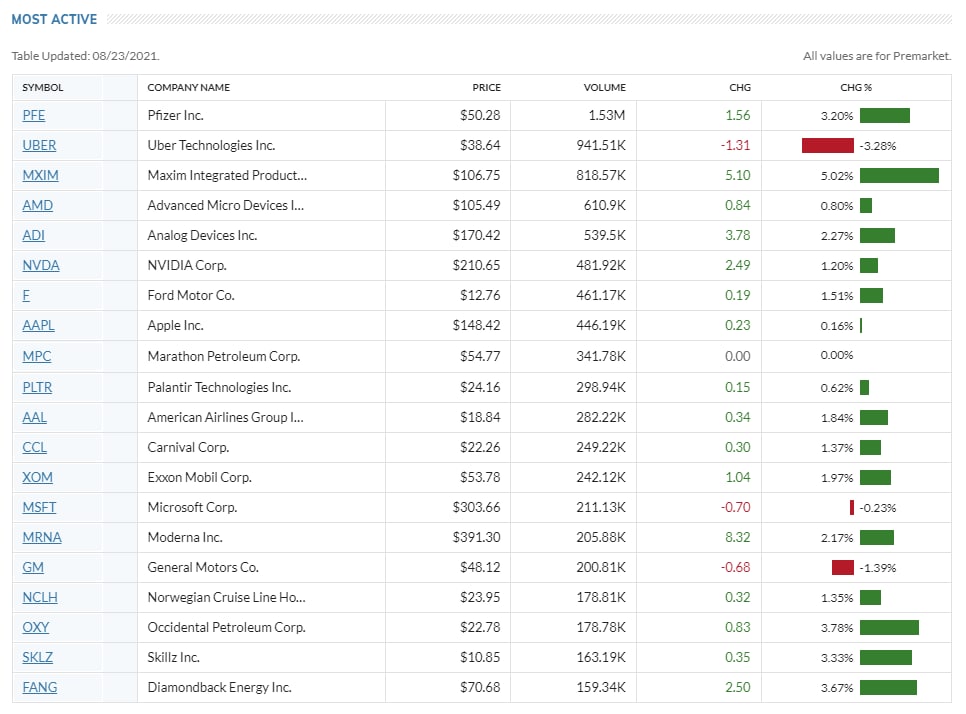Open the MXIM symbol link
The image size is (966, 714).
point(40,176)
